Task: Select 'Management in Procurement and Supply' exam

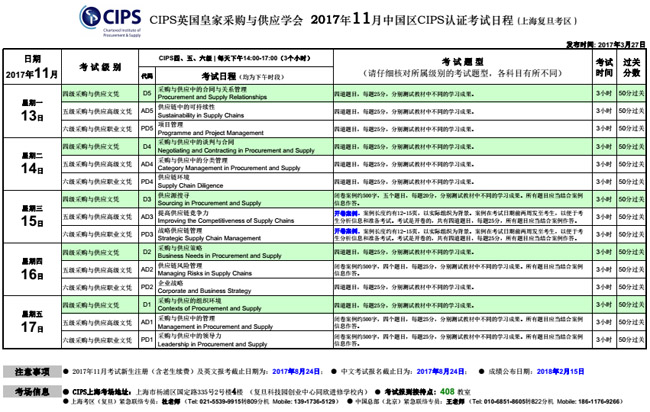Action: (x=215, y=327)
